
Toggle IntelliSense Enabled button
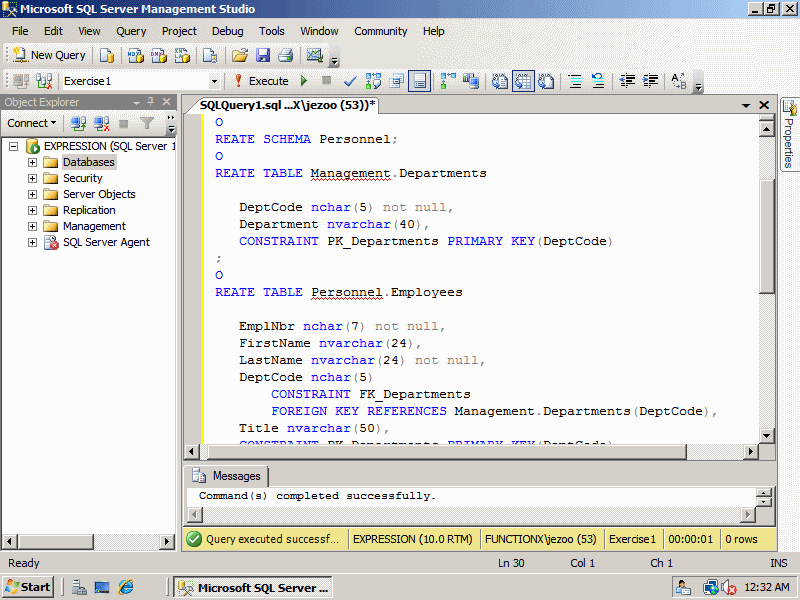[x=419, y=81]
